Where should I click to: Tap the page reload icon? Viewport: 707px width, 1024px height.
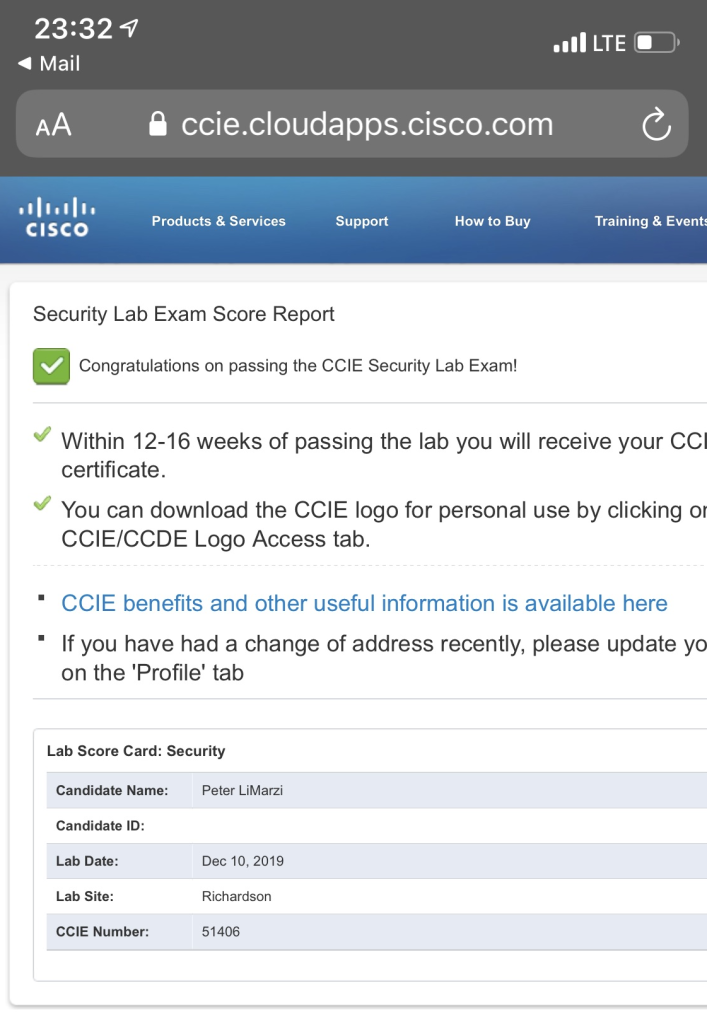(x=655, y=125)
